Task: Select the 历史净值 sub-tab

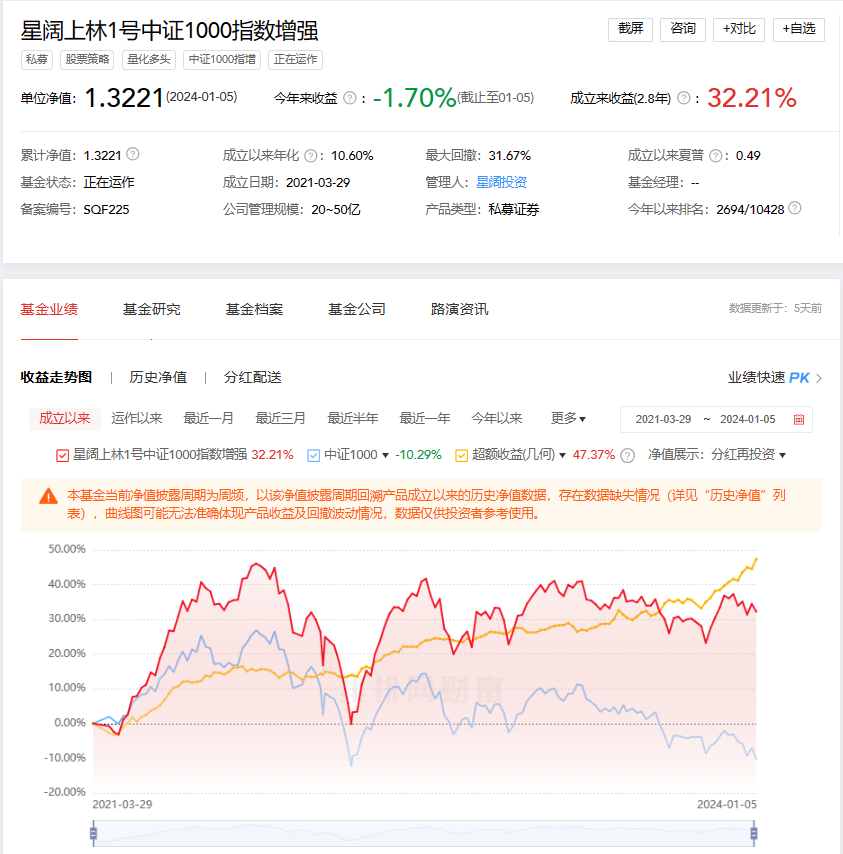Action: [x=158, y=377]
